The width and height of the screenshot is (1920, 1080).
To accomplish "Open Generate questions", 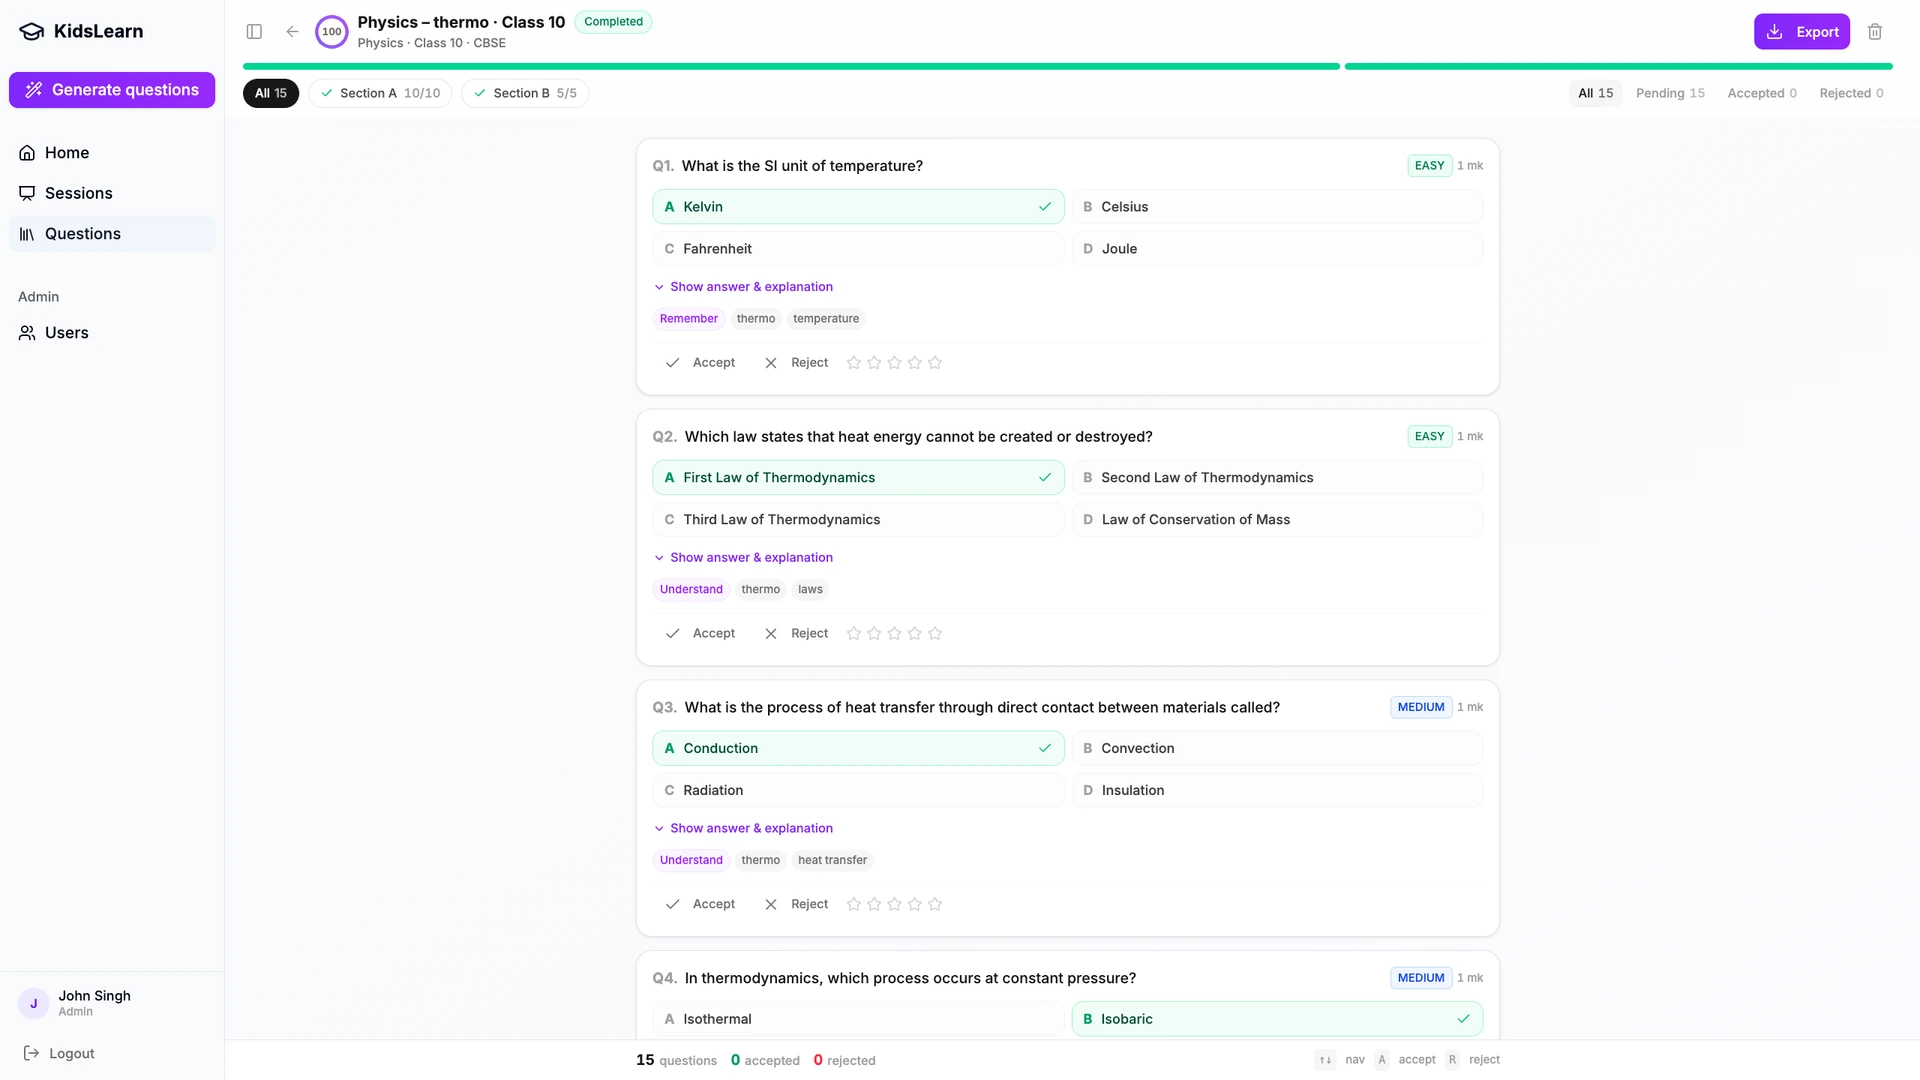I will point(112,90).
